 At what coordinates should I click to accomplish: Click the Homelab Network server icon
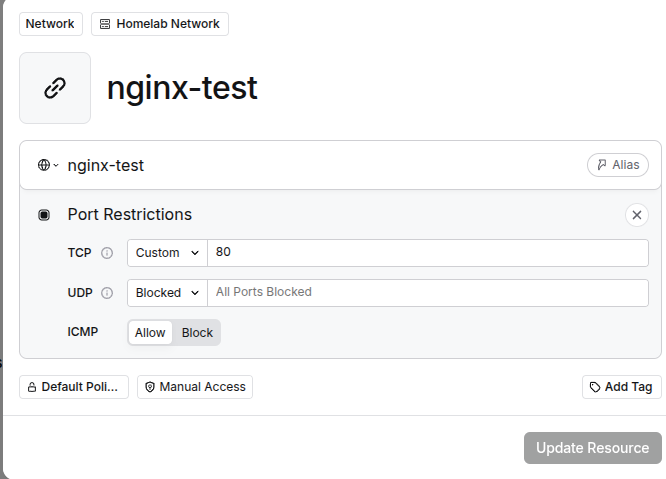tap(105, 24)
